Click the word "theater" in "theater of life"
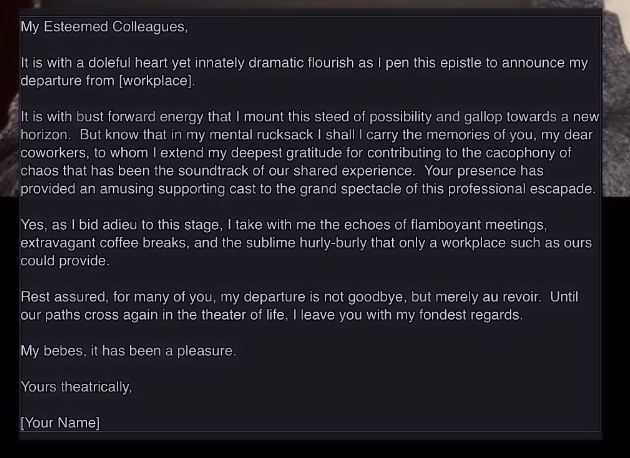This screenshot has height=458, width=630. pos(223,315)
